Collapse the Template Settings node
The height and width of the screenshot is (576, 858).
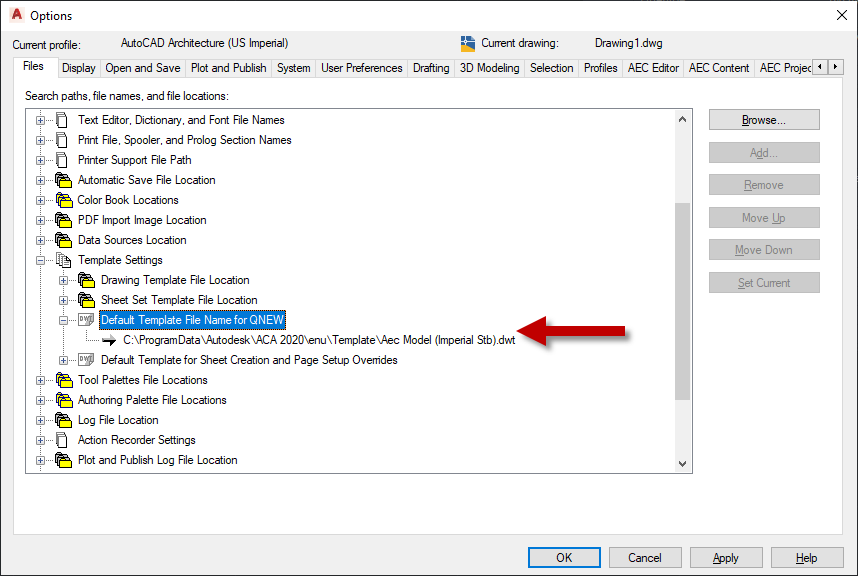pyautogui.click(x=40, y=260)
